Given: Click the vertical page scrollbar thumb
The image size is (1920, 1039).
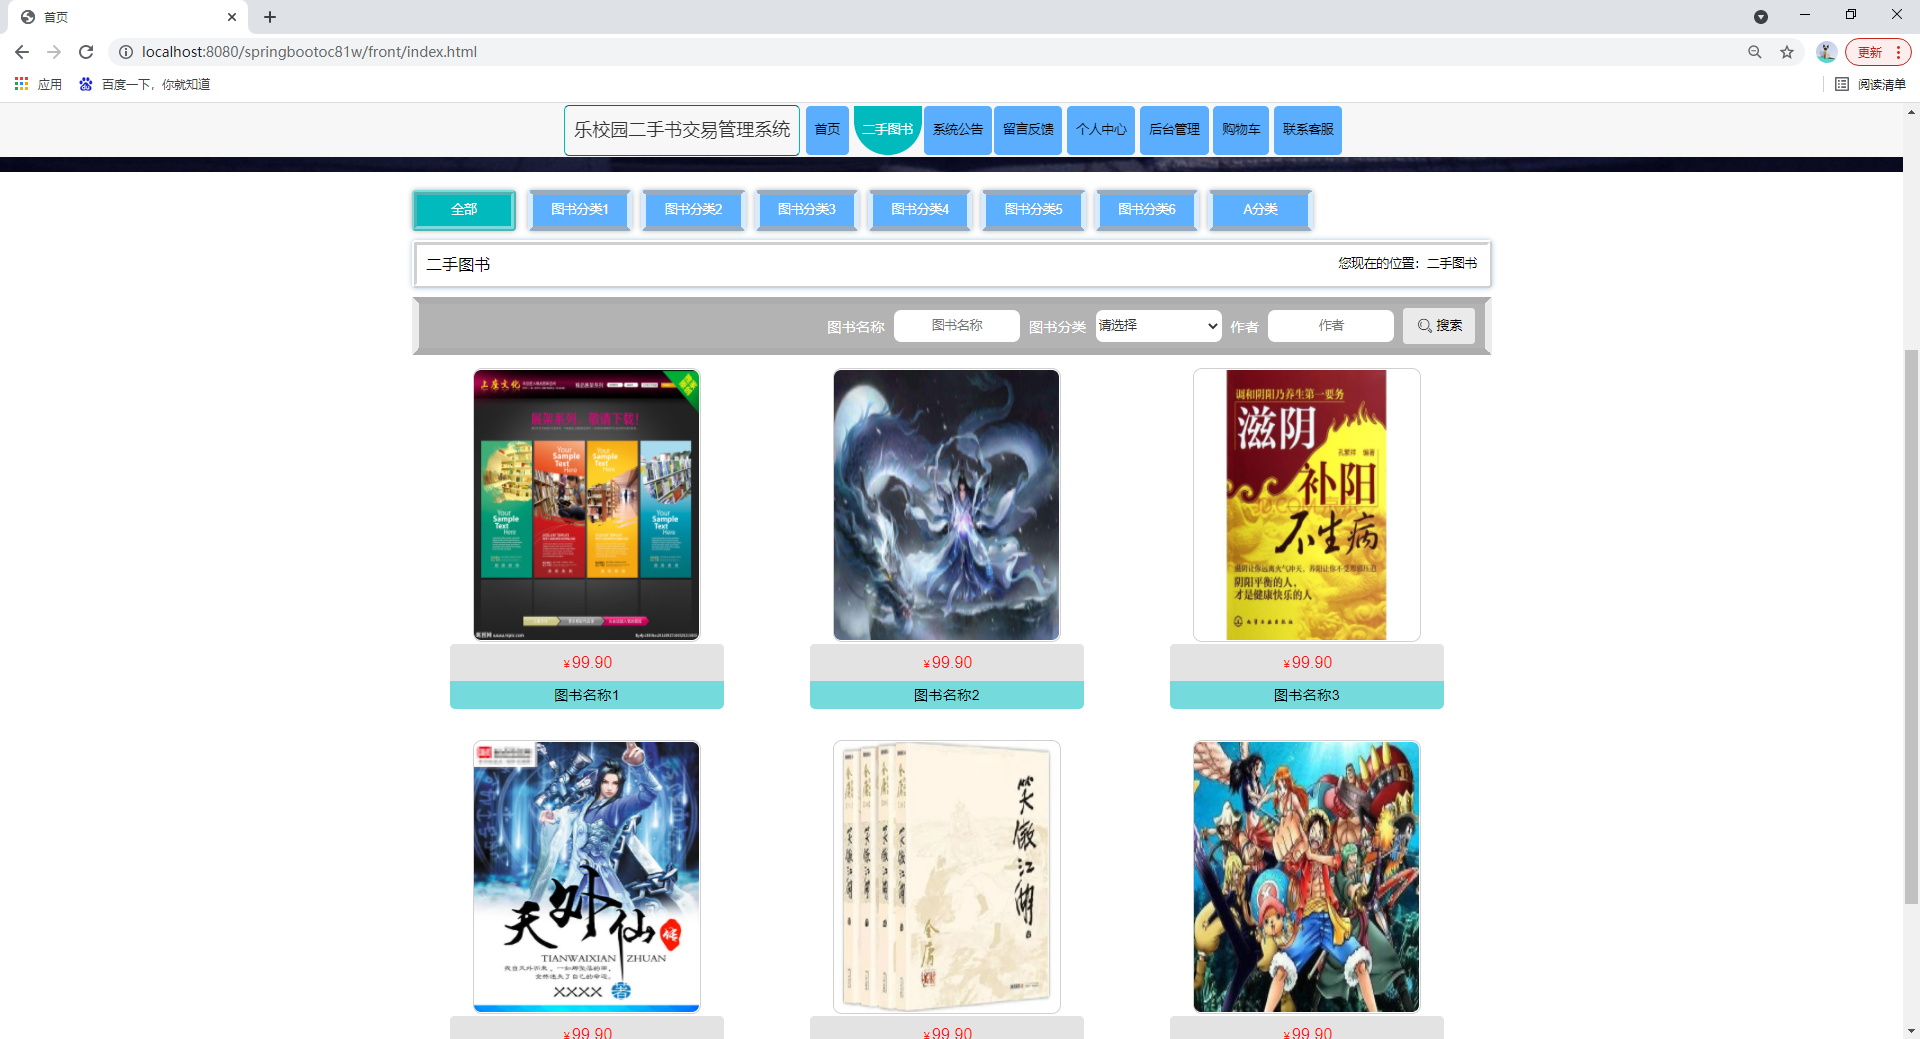Looking at the screenshot, I should 1911,626.
